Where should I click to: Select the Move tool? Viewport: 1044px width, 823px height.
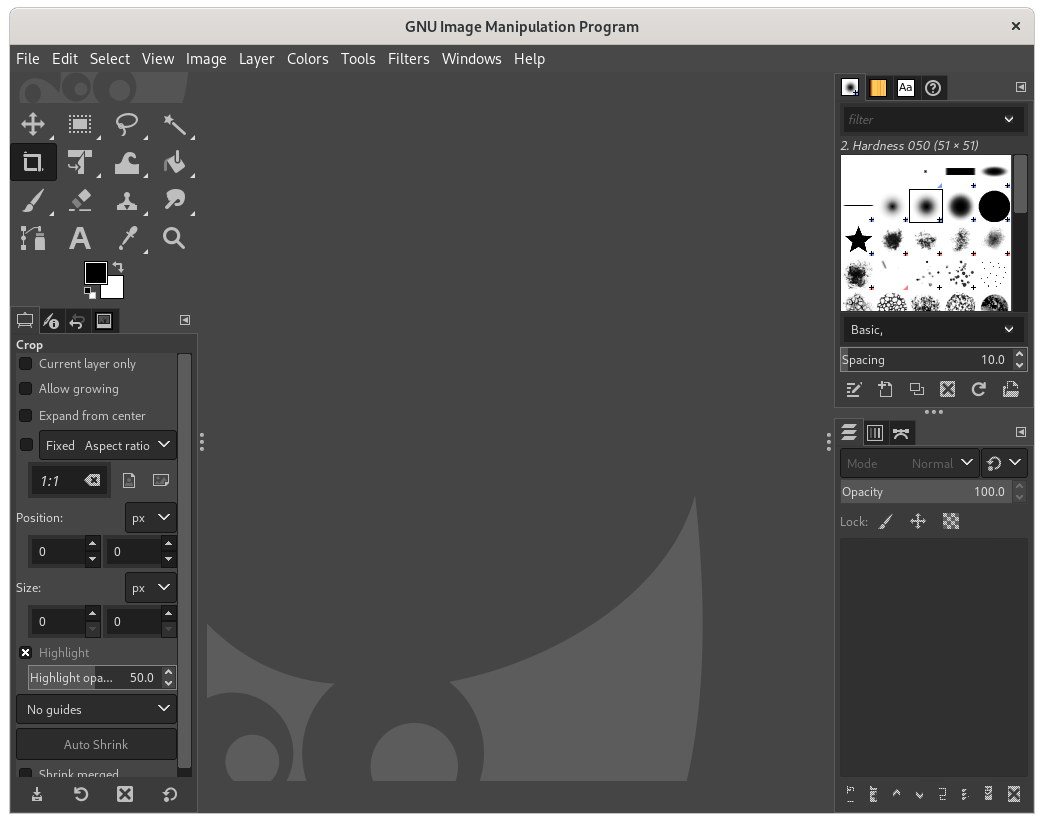coord(33,125)
